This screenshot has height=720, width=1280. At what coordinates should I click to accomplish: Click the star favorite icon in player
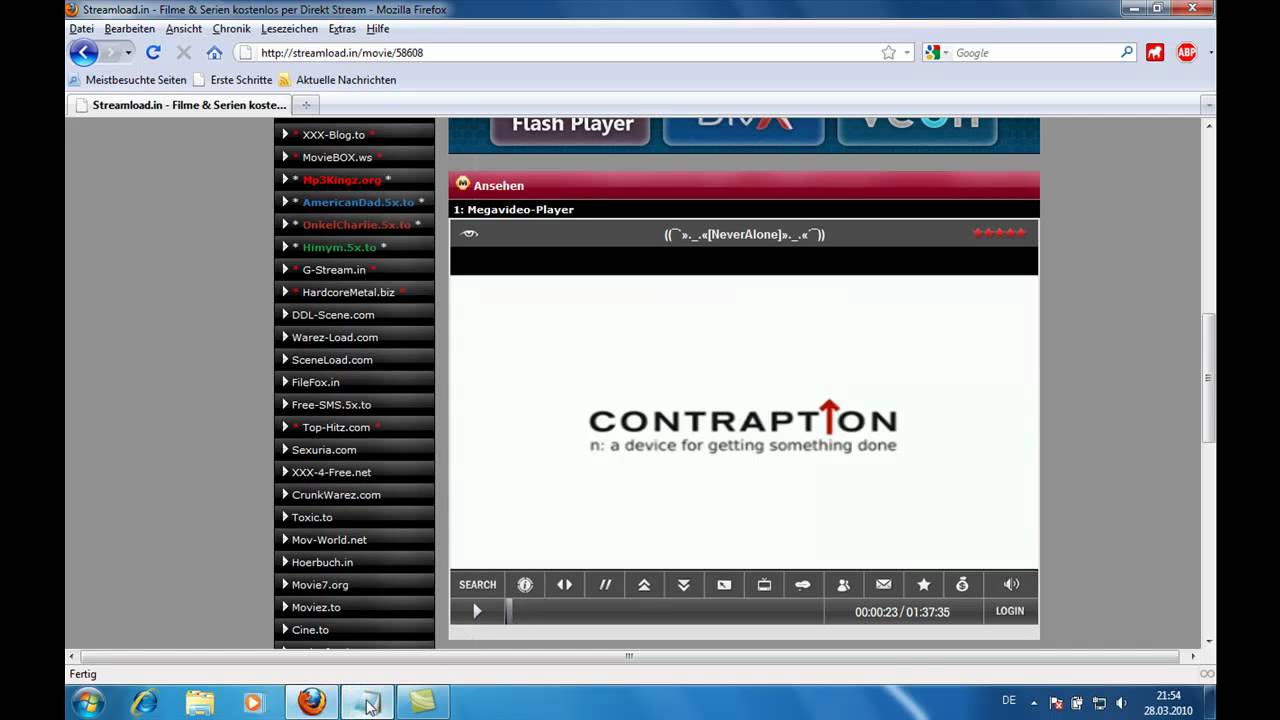[923, 585]
